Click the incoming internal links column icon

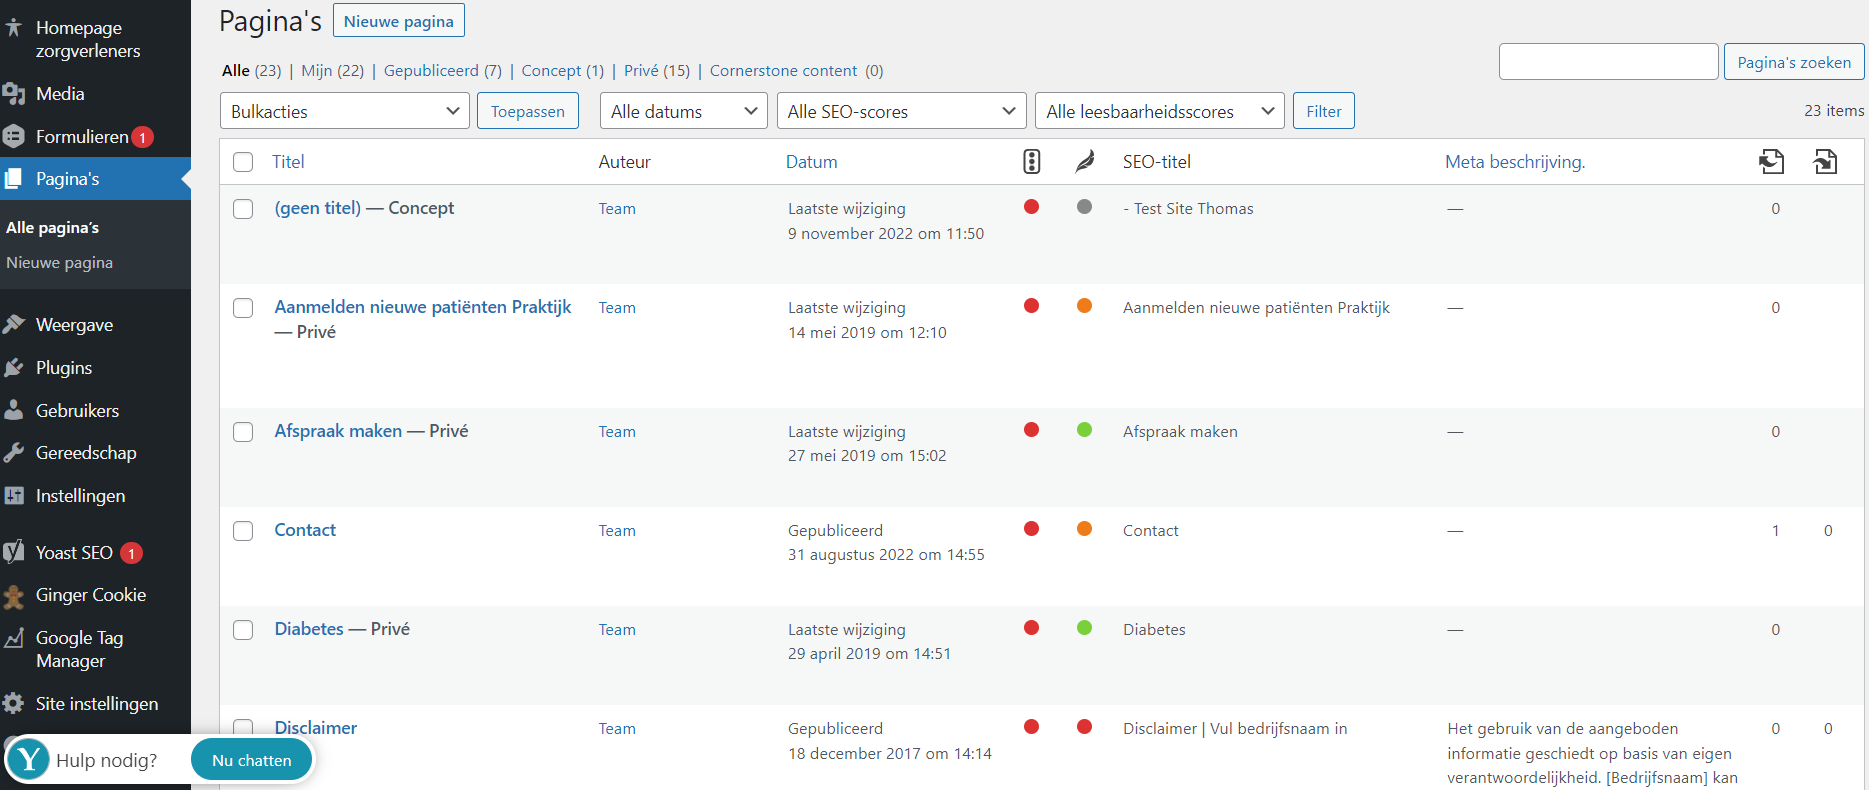click(x=1825, y=162)
